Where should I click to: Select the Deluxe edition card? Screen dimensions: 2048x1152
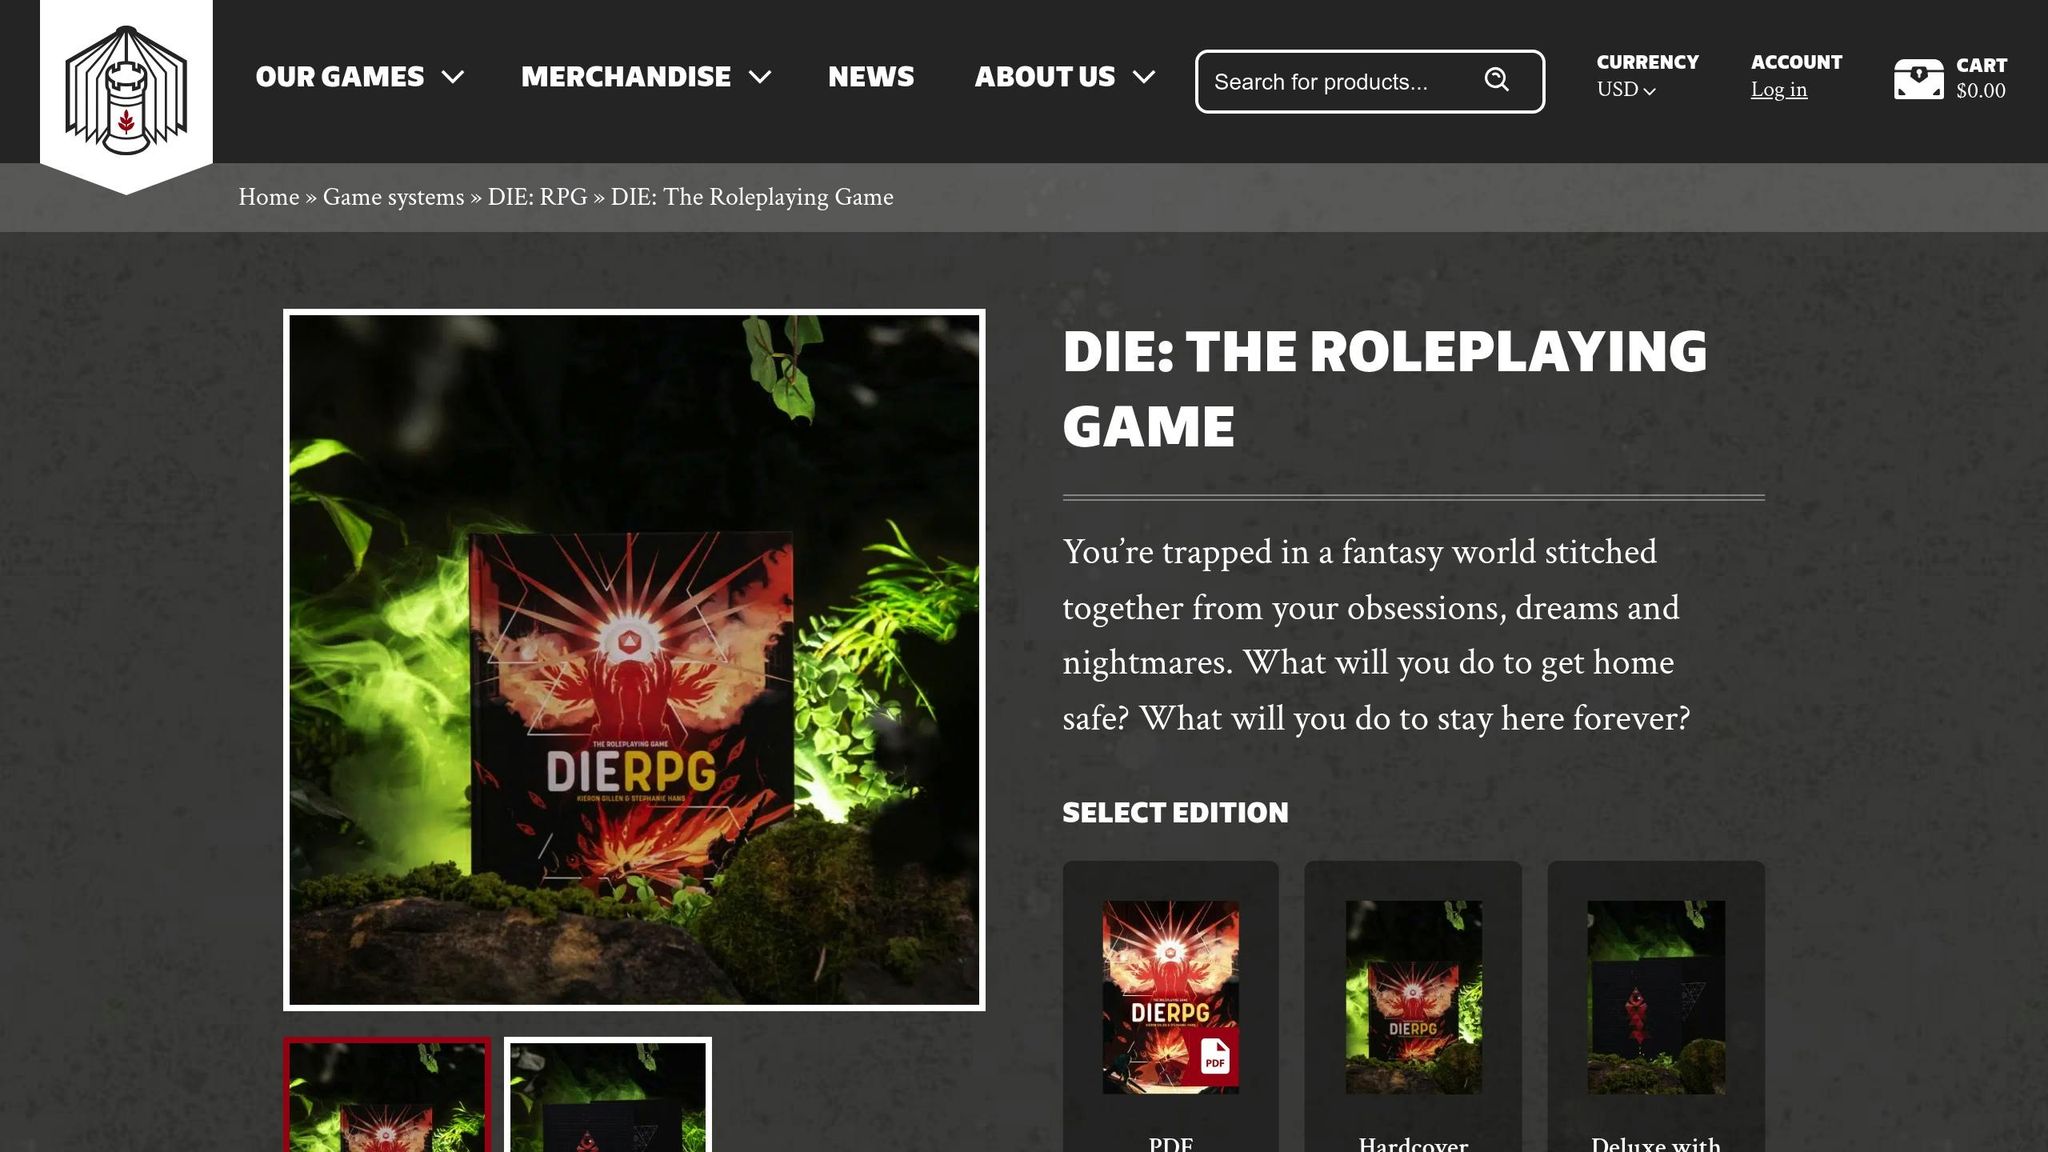pos(1656,1006)
